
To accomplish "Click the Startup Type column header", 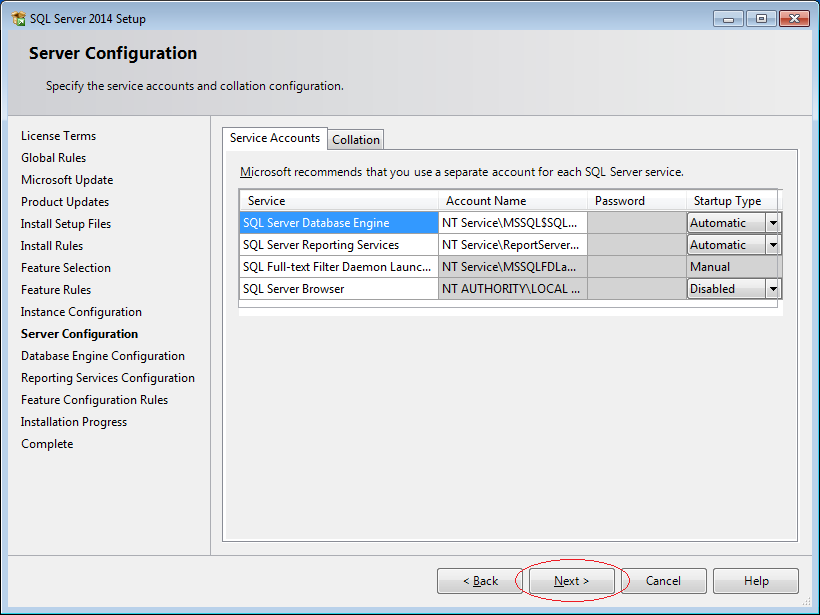I will 732,201.
